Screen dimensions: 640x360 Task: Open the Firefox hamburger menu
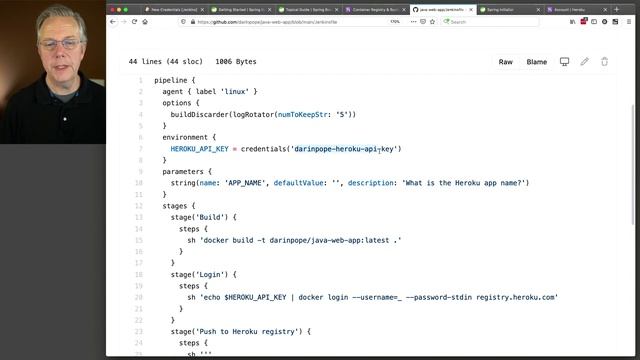(x=629, y=22)
